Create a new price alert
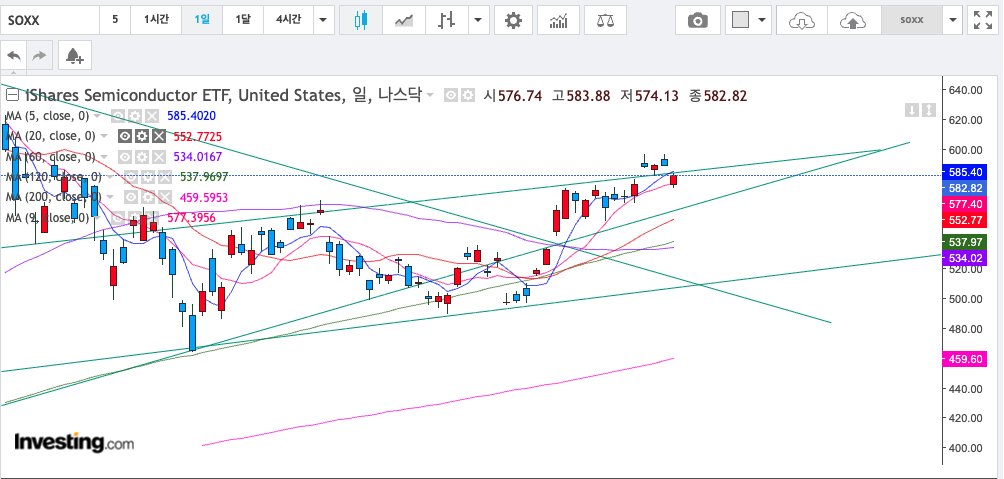This screenshot has height=479, width=1004. (x=74, y=56)
